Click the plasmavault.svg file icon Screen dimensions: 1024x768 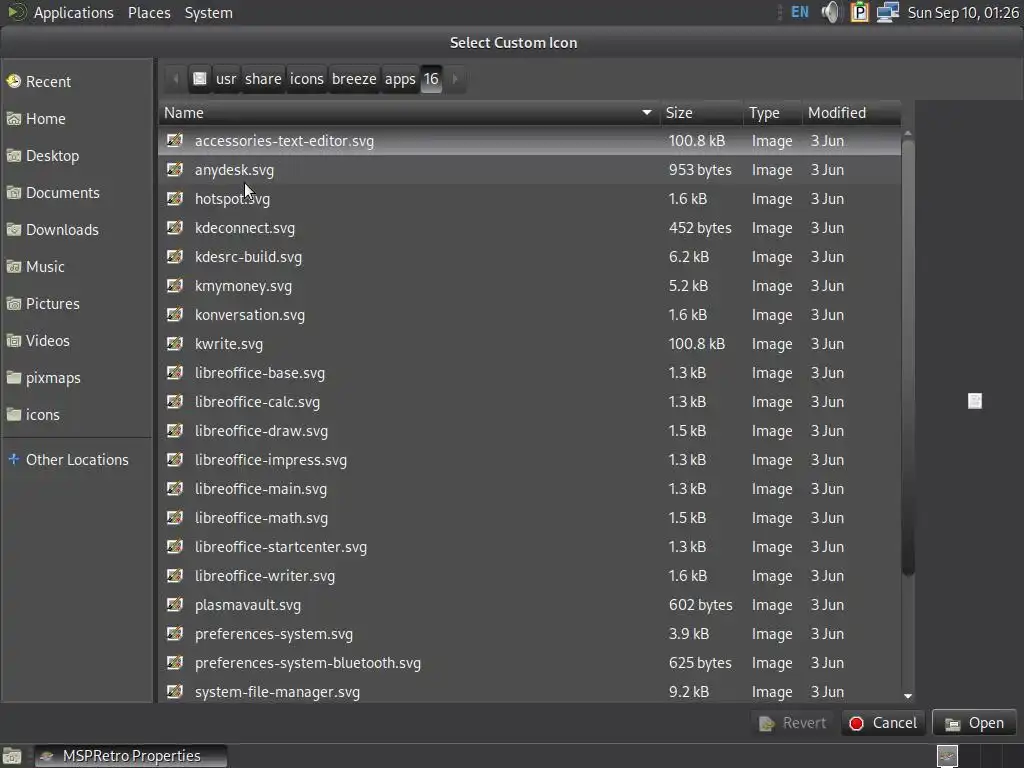174,605
